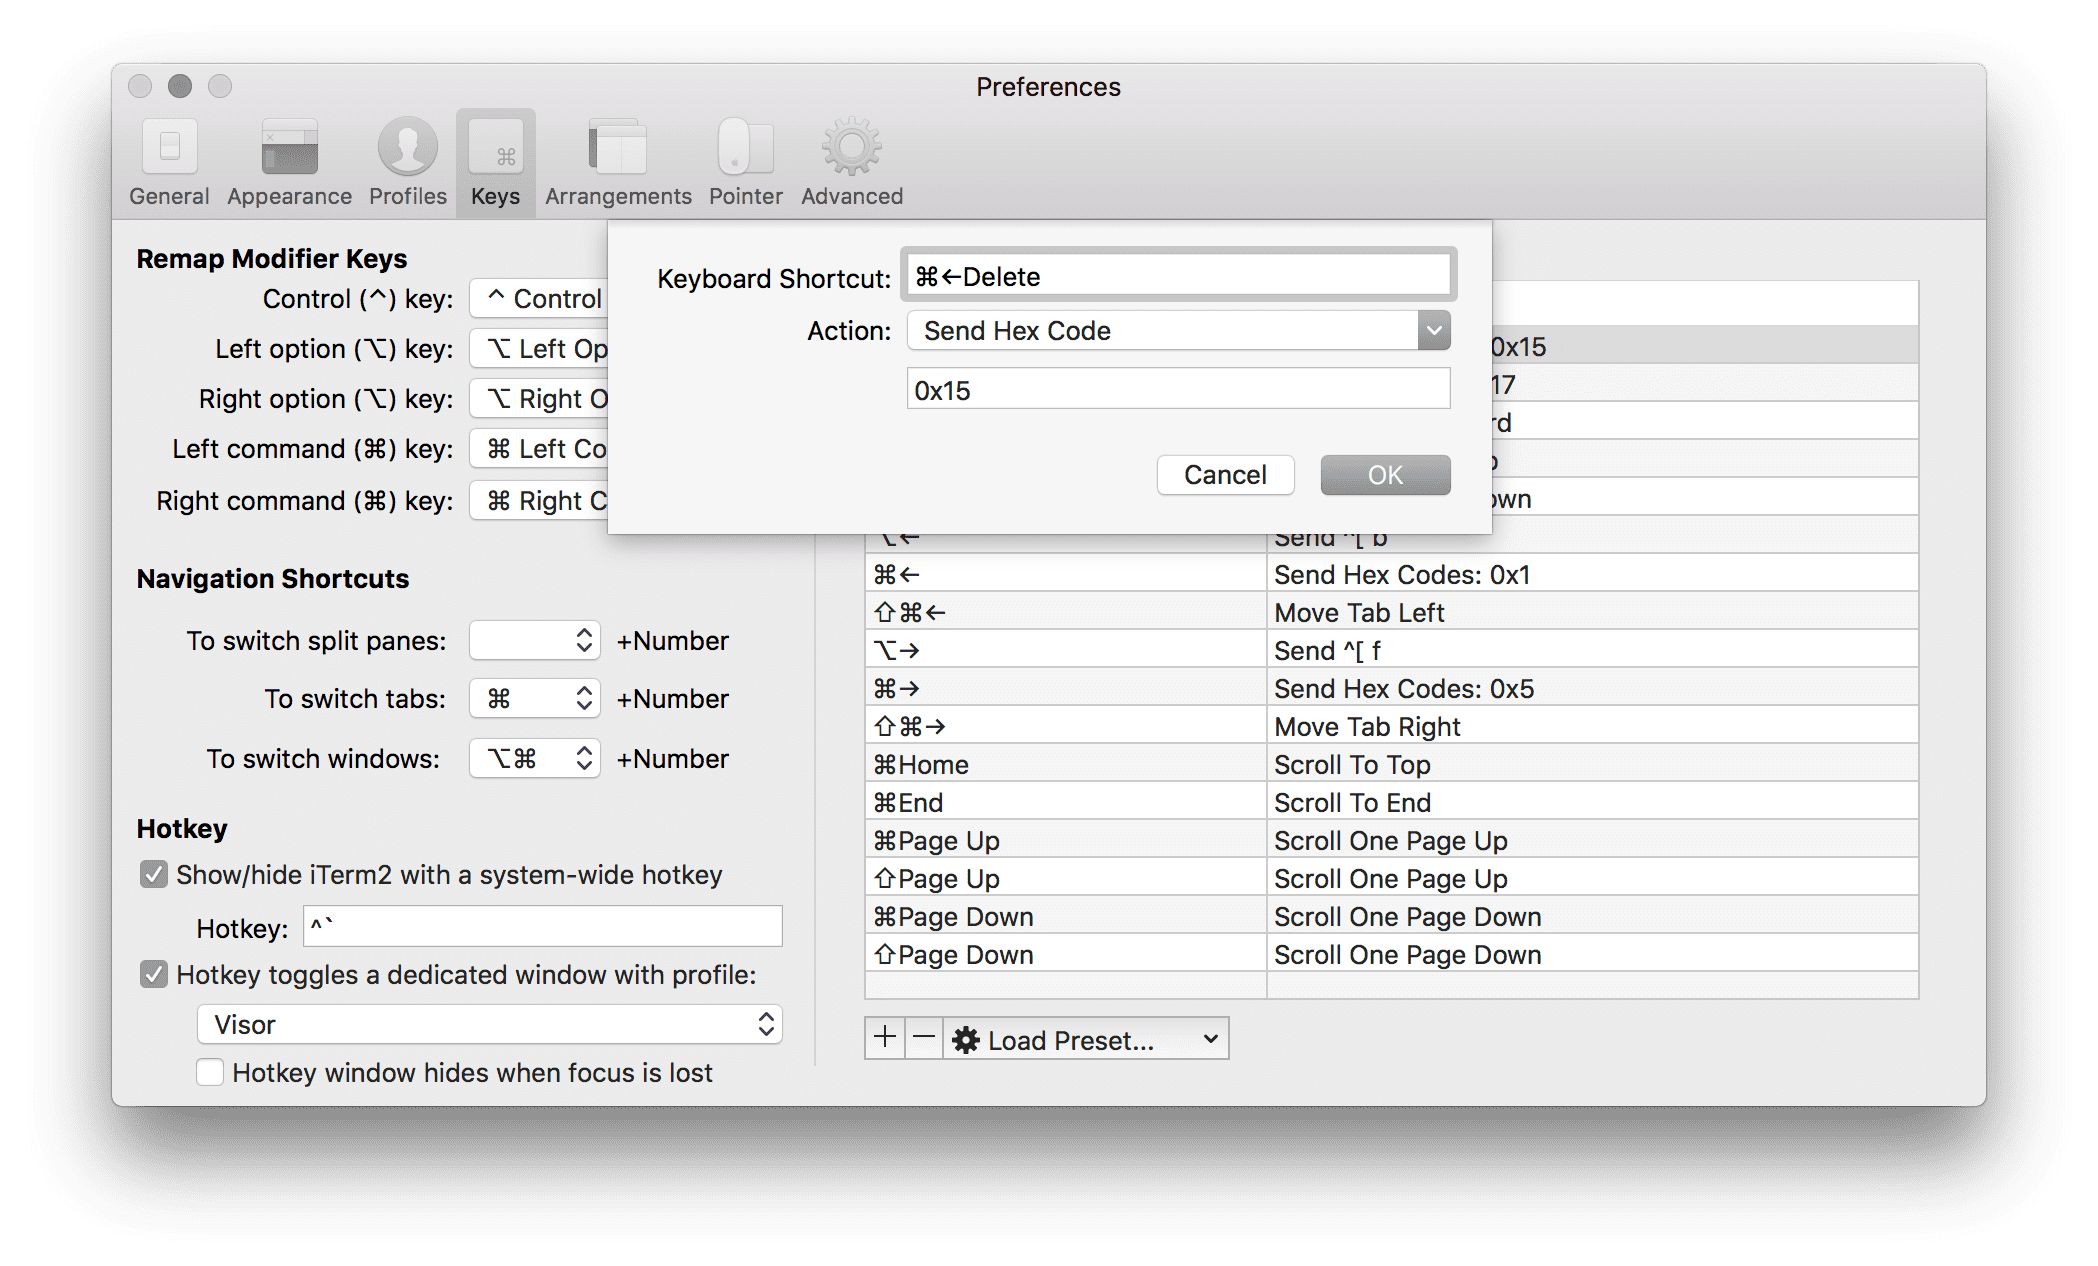Open the Advanced gear icon
The image size is (2098, 1266).
point(851,149)
